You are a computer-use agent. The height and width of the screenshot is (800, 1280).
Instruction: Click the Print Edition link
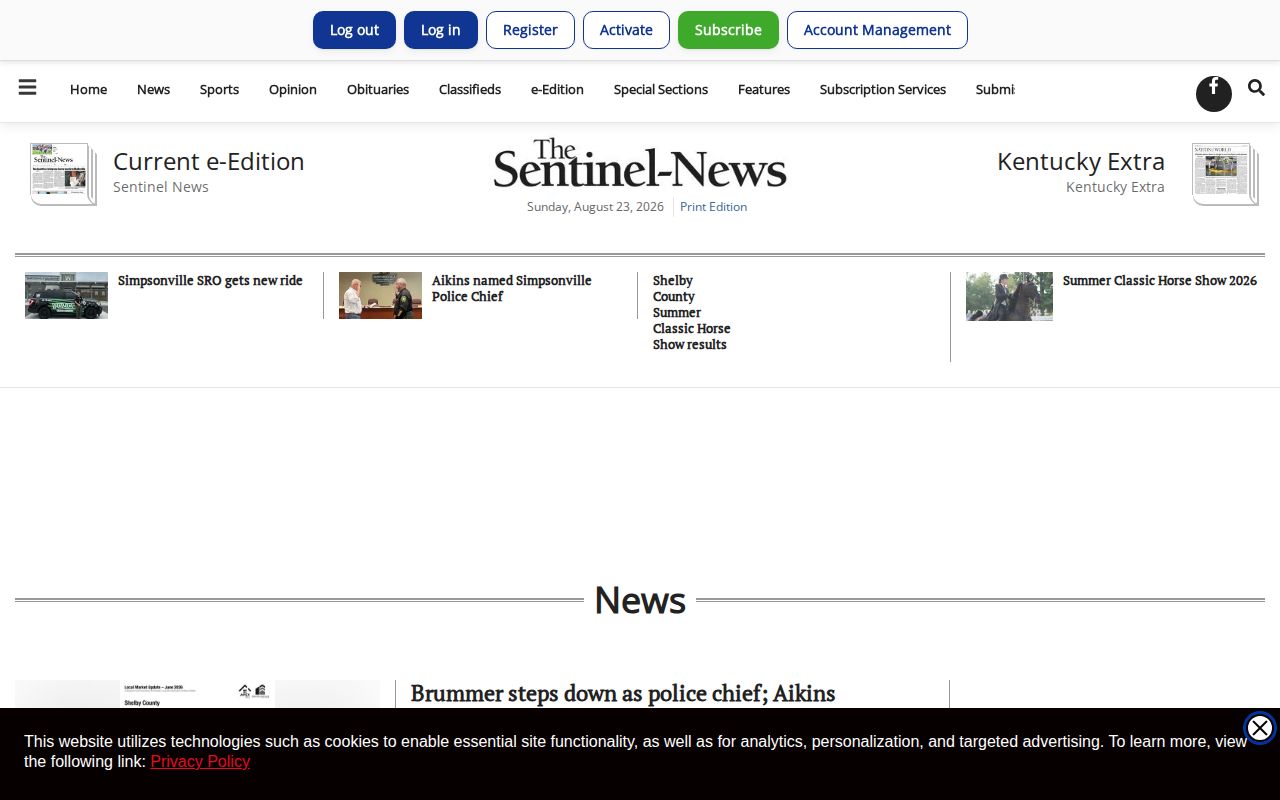[x=713, y=207]
